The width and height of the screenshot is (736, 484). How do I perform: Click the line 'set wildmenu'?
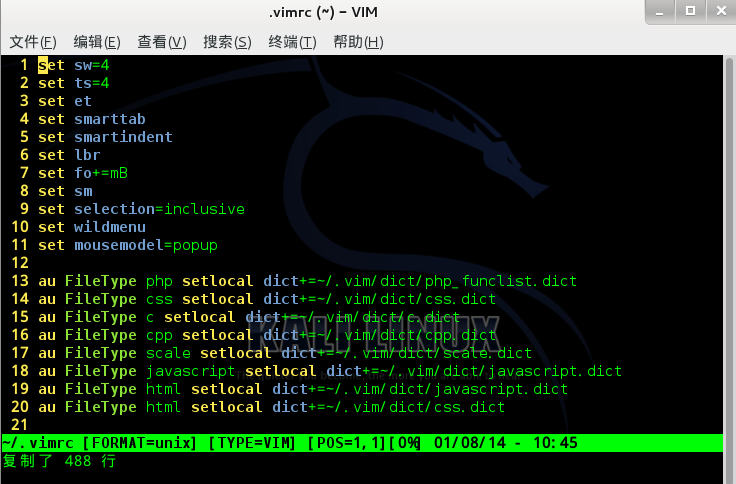pyautogui.click(x=92, y=227)
